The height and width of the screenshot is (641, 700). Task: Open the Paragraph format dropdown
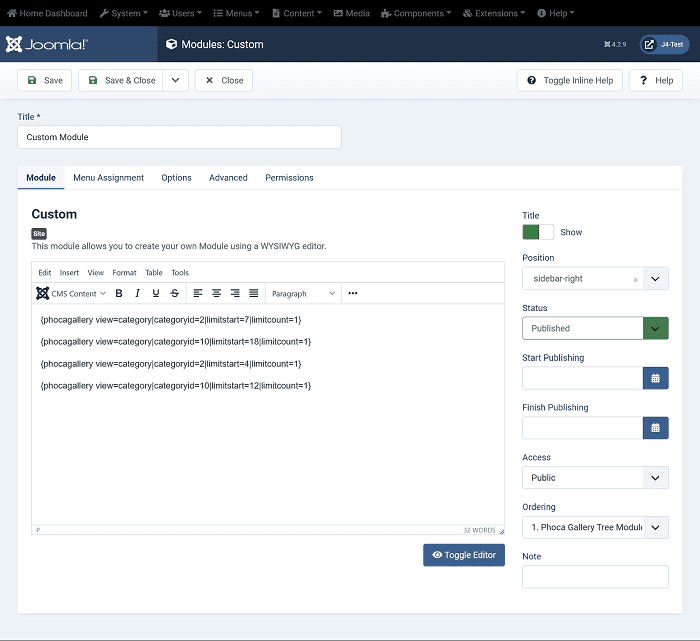pos(304,293)
